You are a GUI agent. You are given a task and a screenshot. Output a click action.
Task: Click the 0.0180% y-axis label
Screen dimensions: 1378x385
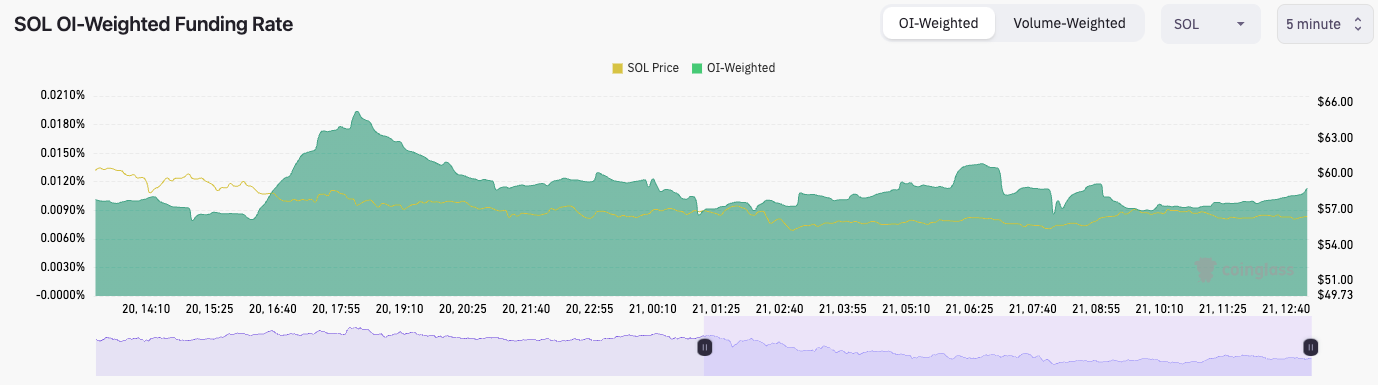click(x=63, y=124)
